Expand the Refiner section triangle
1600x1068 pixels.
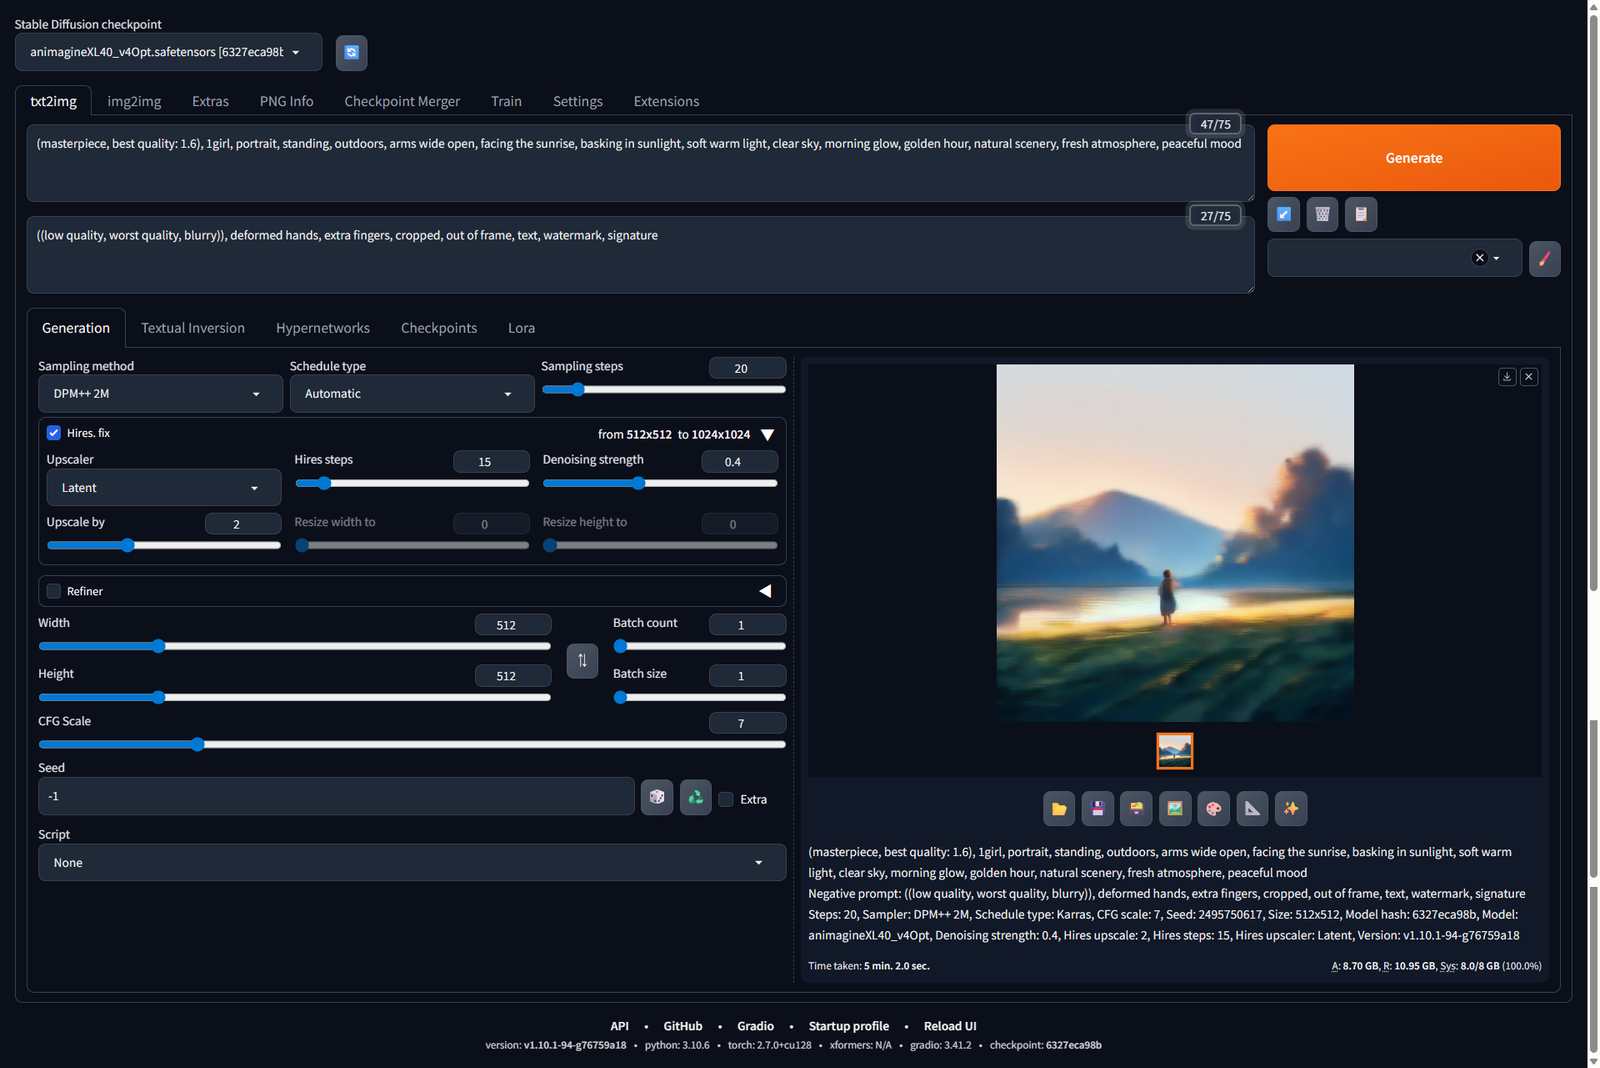coord(765,591)
